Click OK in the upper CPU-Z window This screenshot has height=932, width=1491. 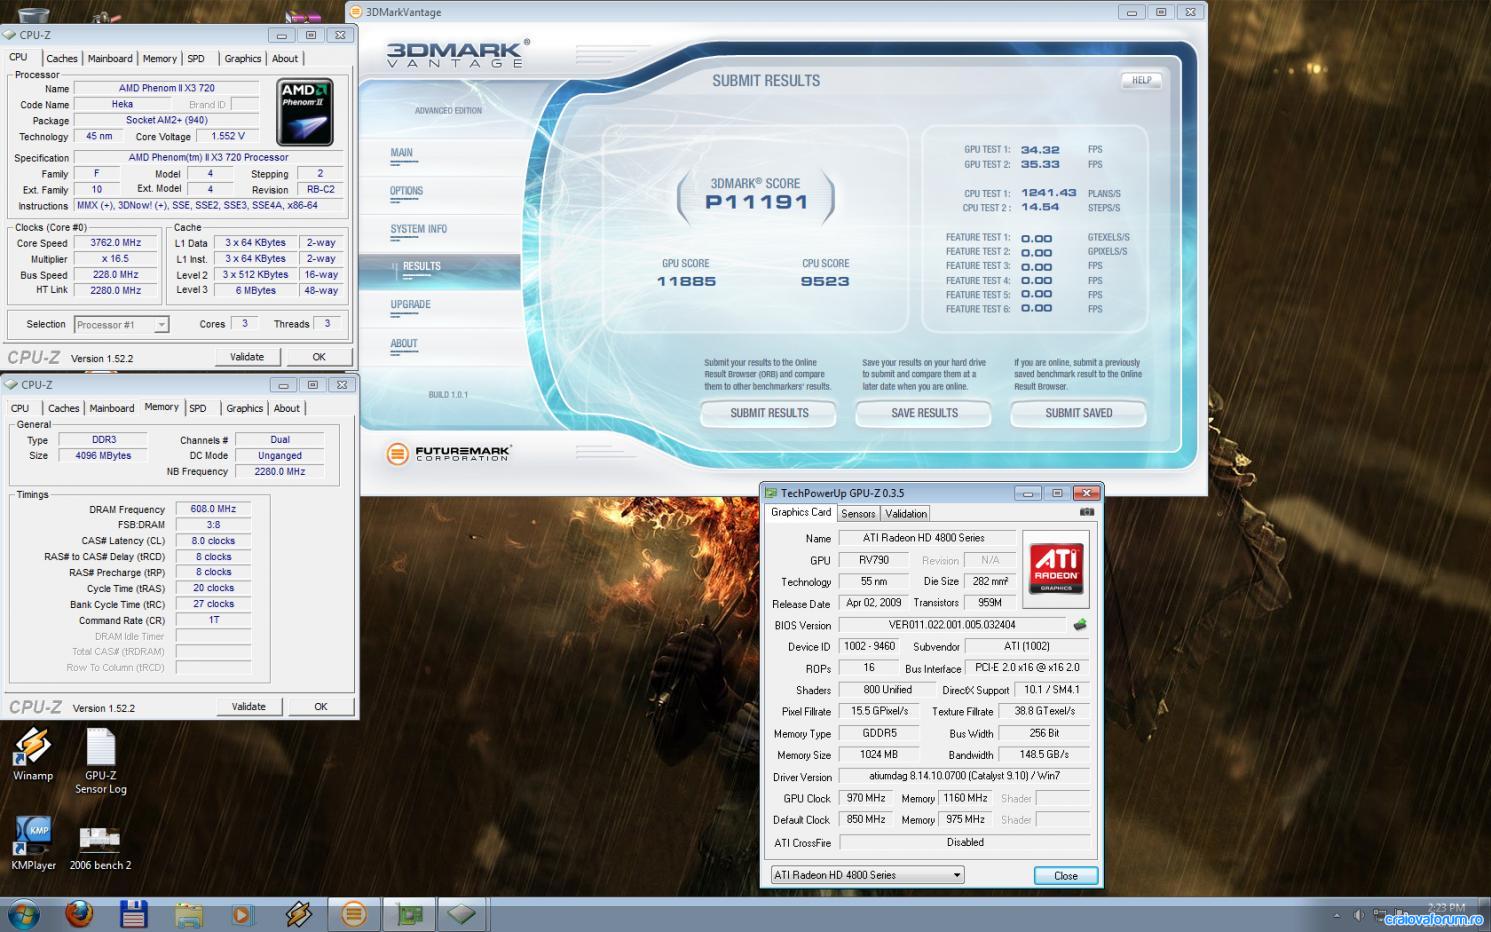(x=319, y=357)
